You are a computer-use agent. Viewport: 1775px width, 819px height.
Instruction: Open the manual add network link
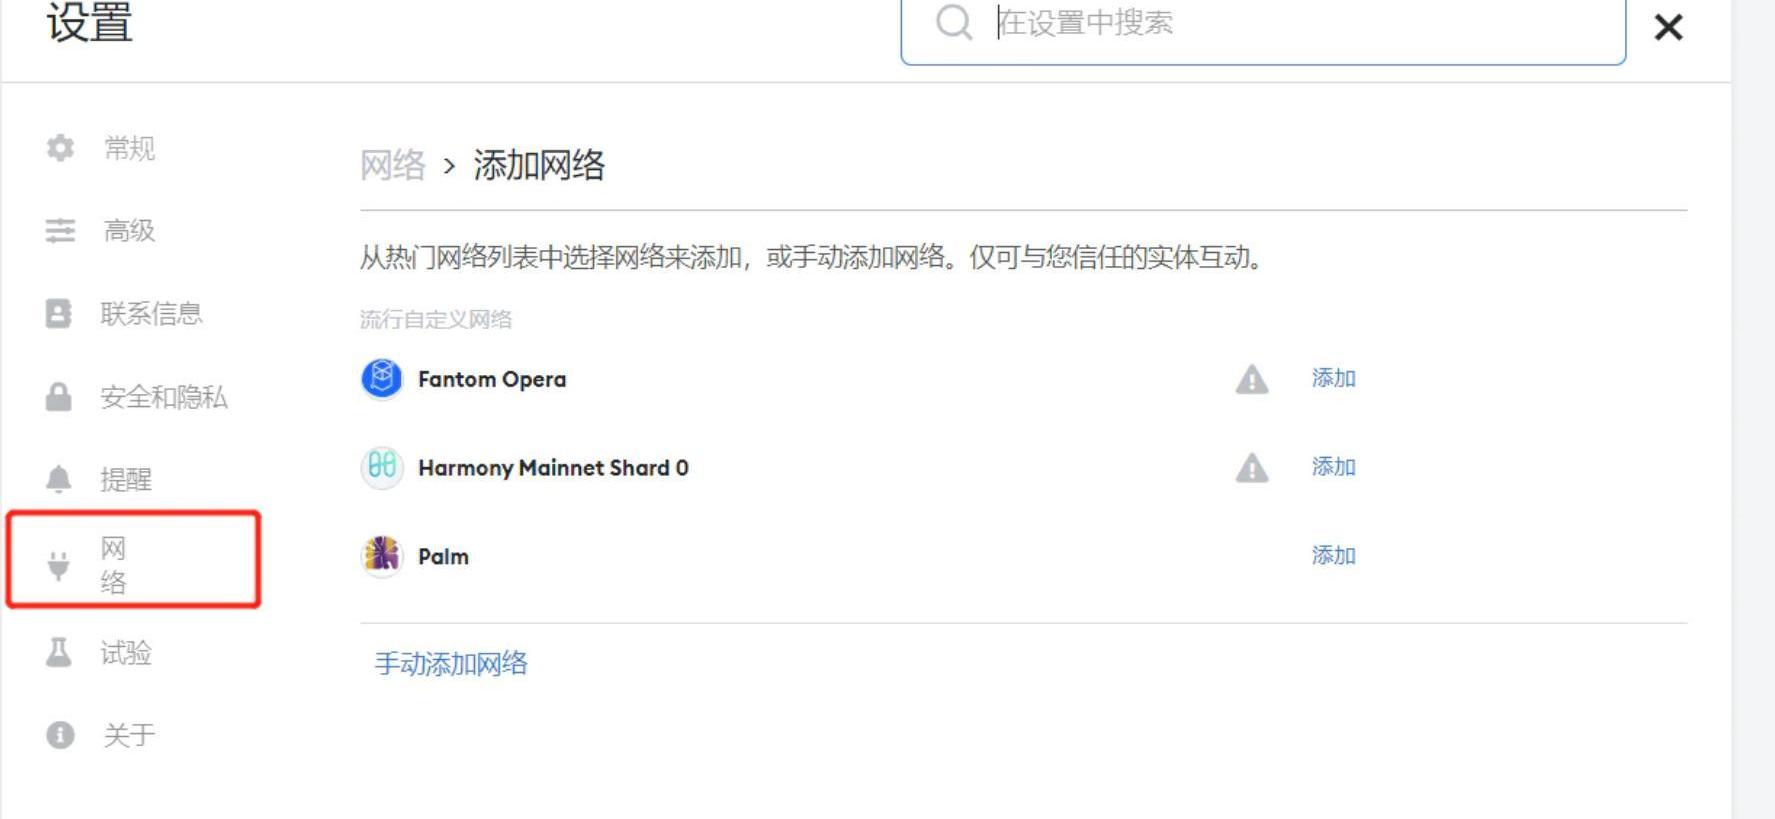[451, 664]
